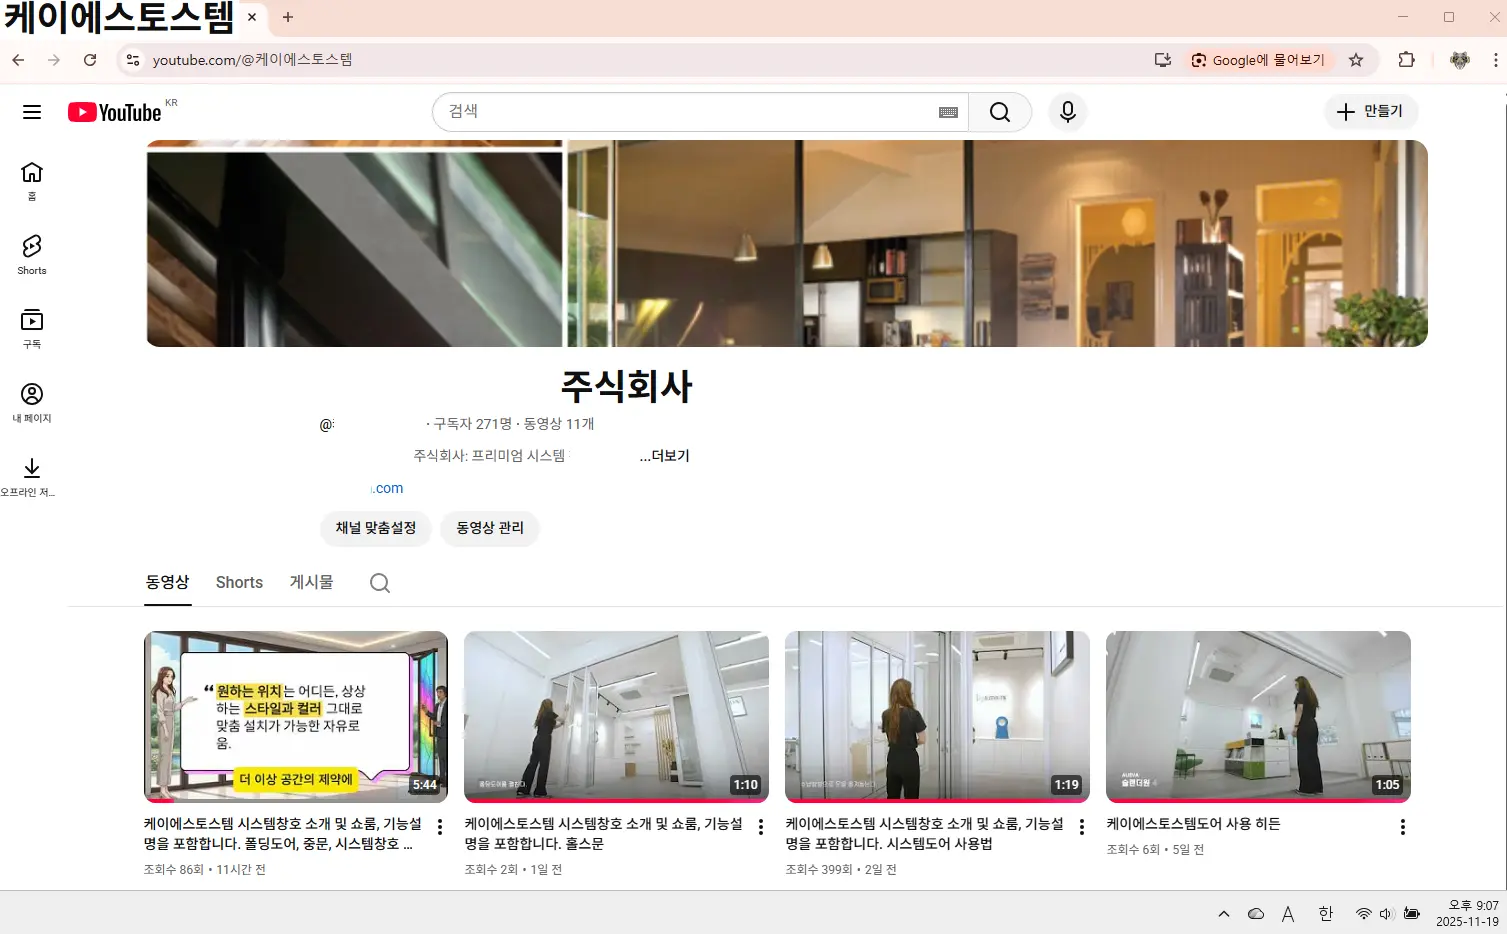
Task: Switch to the Shorts tab
Action: click(238, 582)
